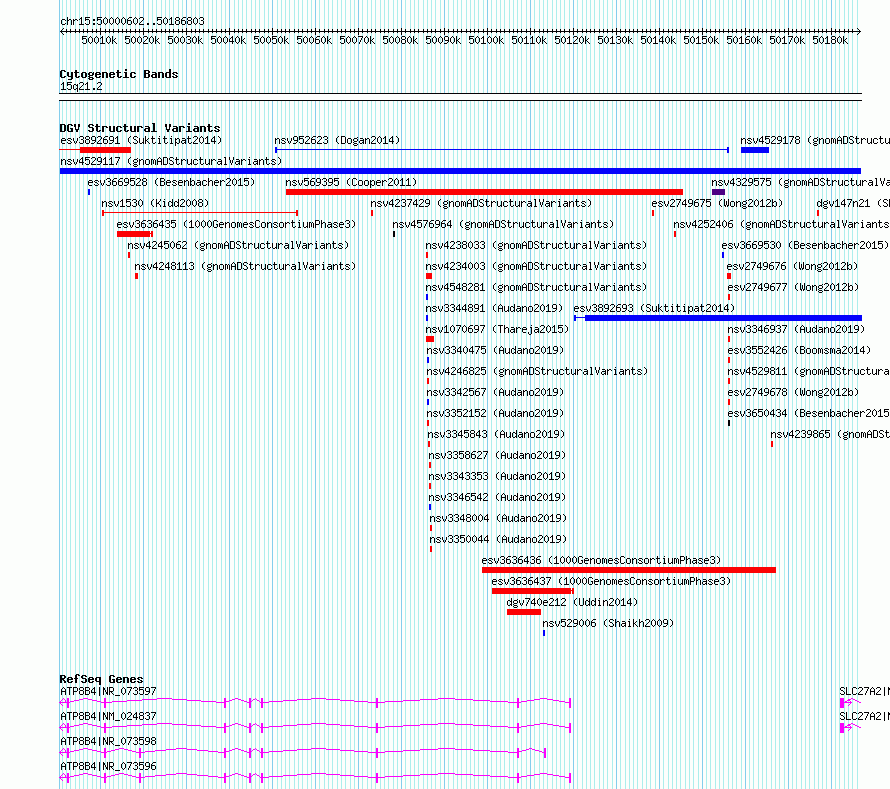Select the esv3636436 long red bar
Image resolution: width=890 pixels, height=789 pixels.
tap(629, 570)
